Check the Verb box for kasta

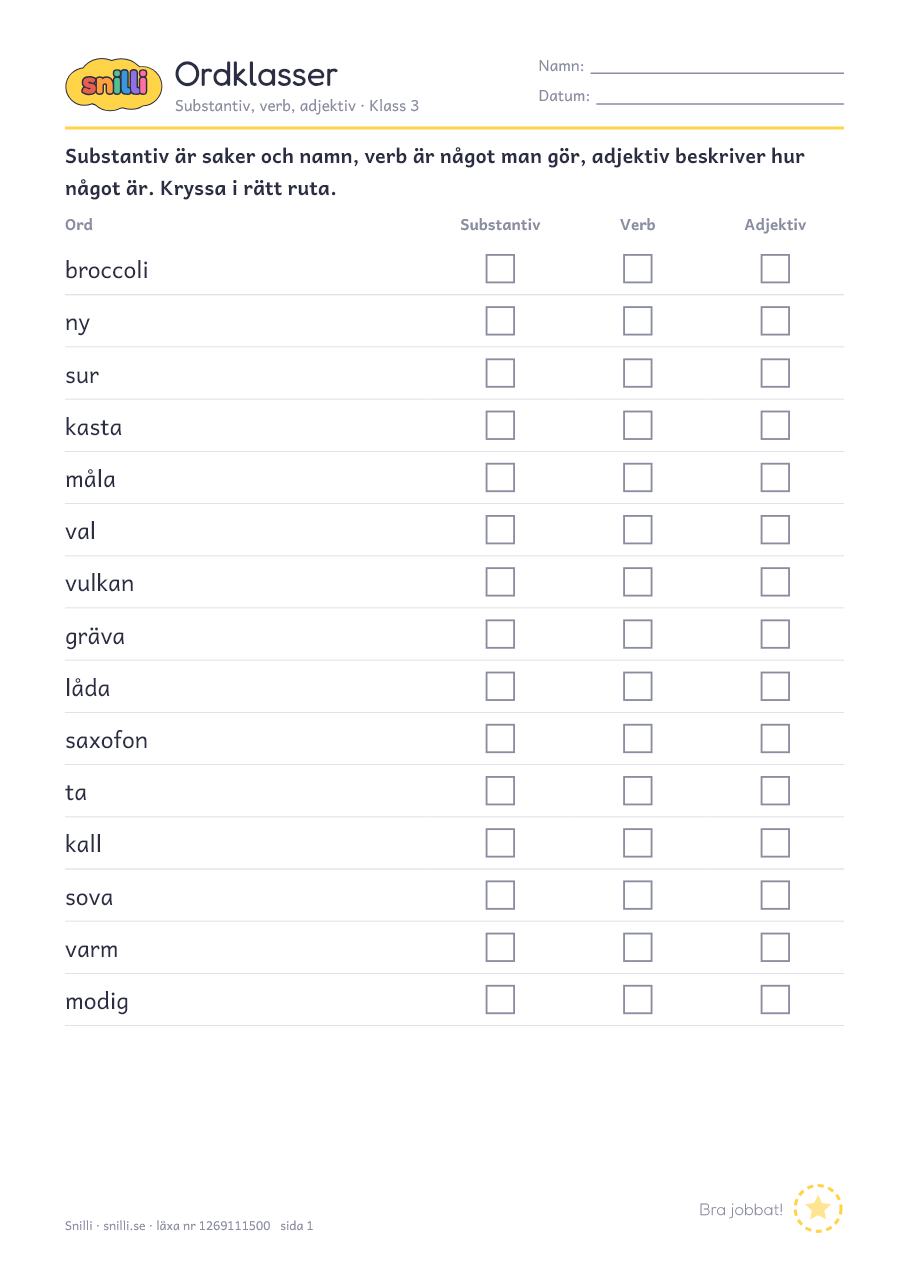click(x=637, y=425)
